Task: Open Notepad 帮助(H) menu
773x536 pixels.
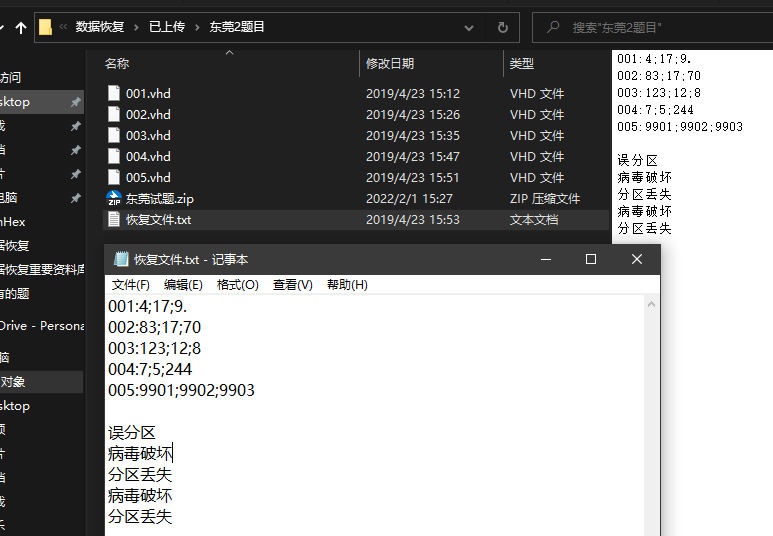Action: click(x=347, y=285)
